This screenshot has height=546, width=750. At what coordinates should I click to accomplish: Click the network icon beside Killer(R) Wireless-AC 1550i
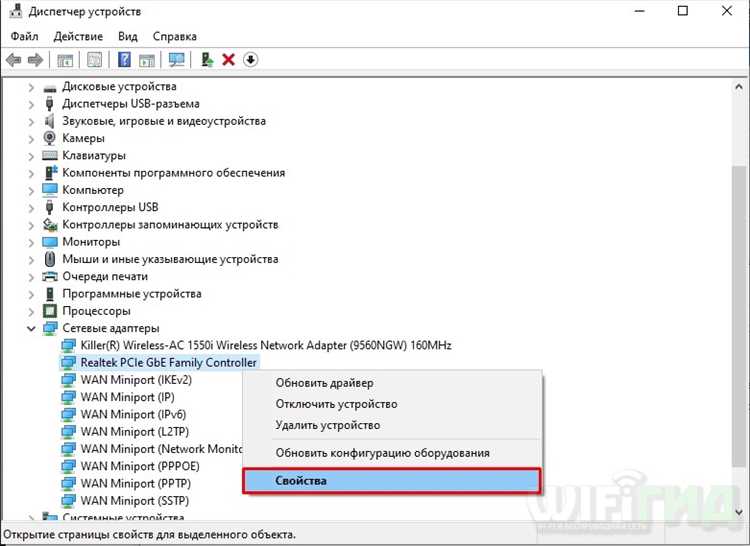coord(68,345)
